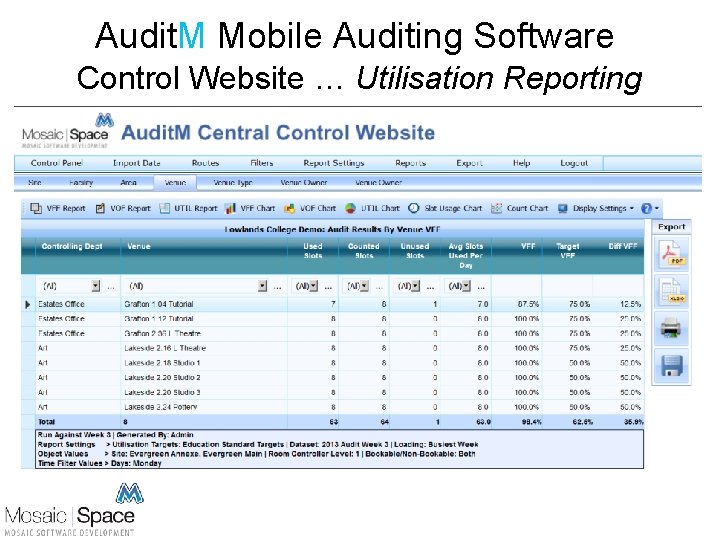Select the Estates Office row arrow indicator

[x=28, y=304]
